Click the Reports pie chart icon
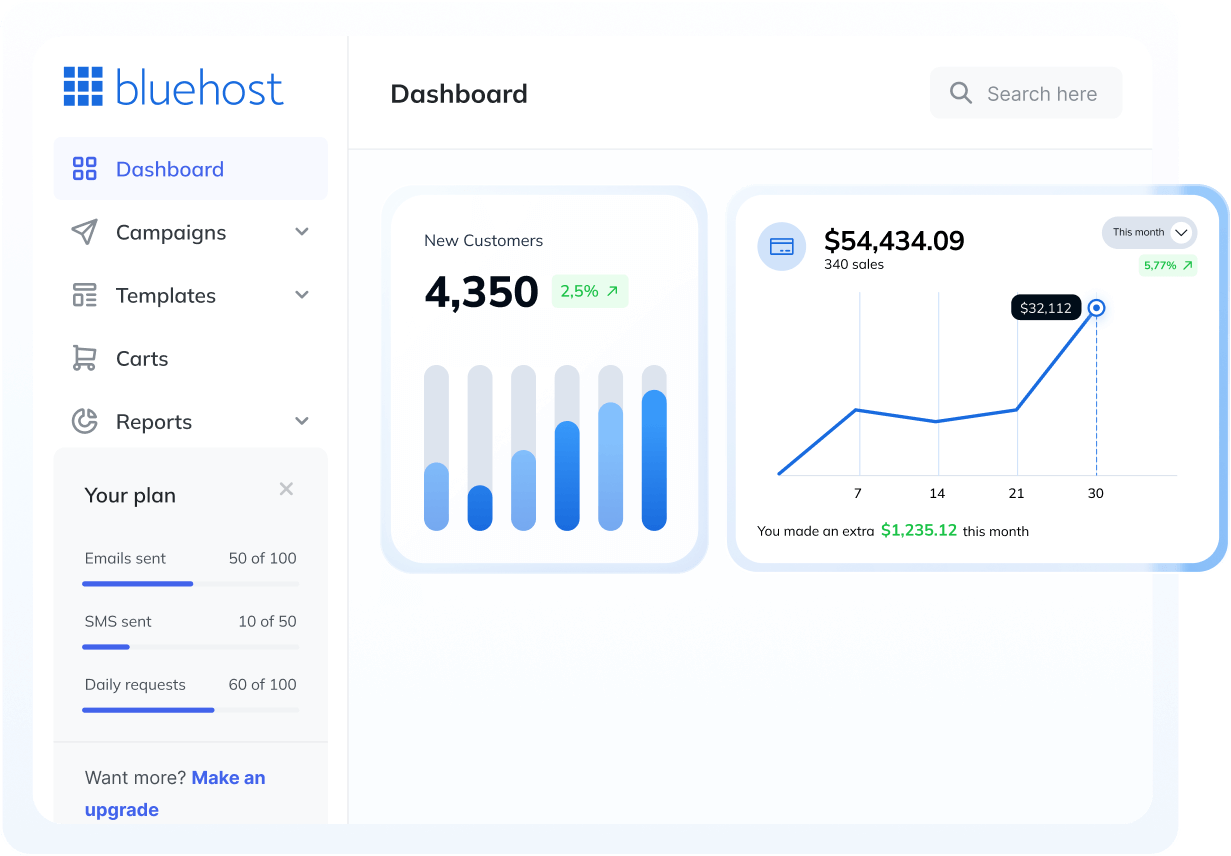1231x856 pixels. (x=85, y=421)
